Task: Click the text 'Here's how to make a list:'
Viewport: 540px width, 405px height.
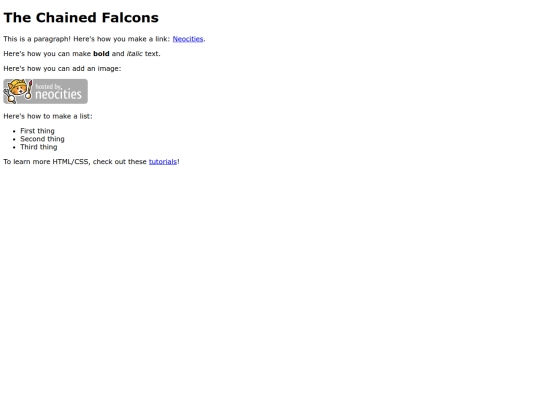Action: pyautogui.click(x=48, y=116)
